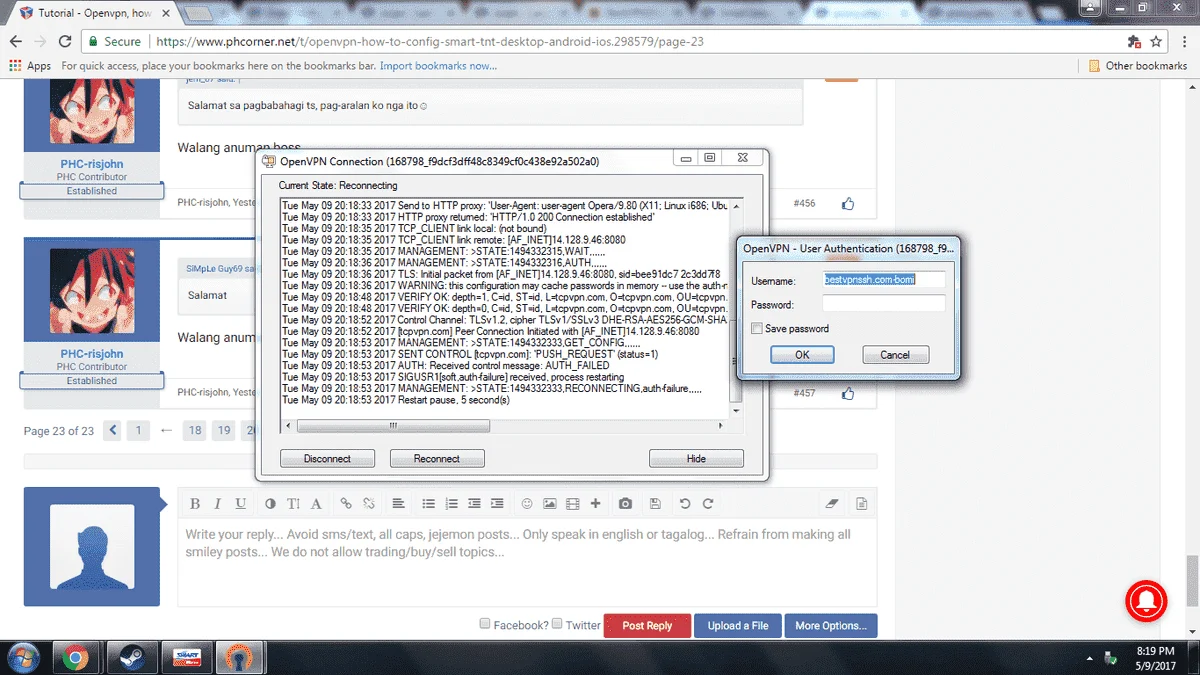This screenshot has width=1200, height=675.
Task: Open OpenVPN taskbar icon
Action: pos(241,657)
